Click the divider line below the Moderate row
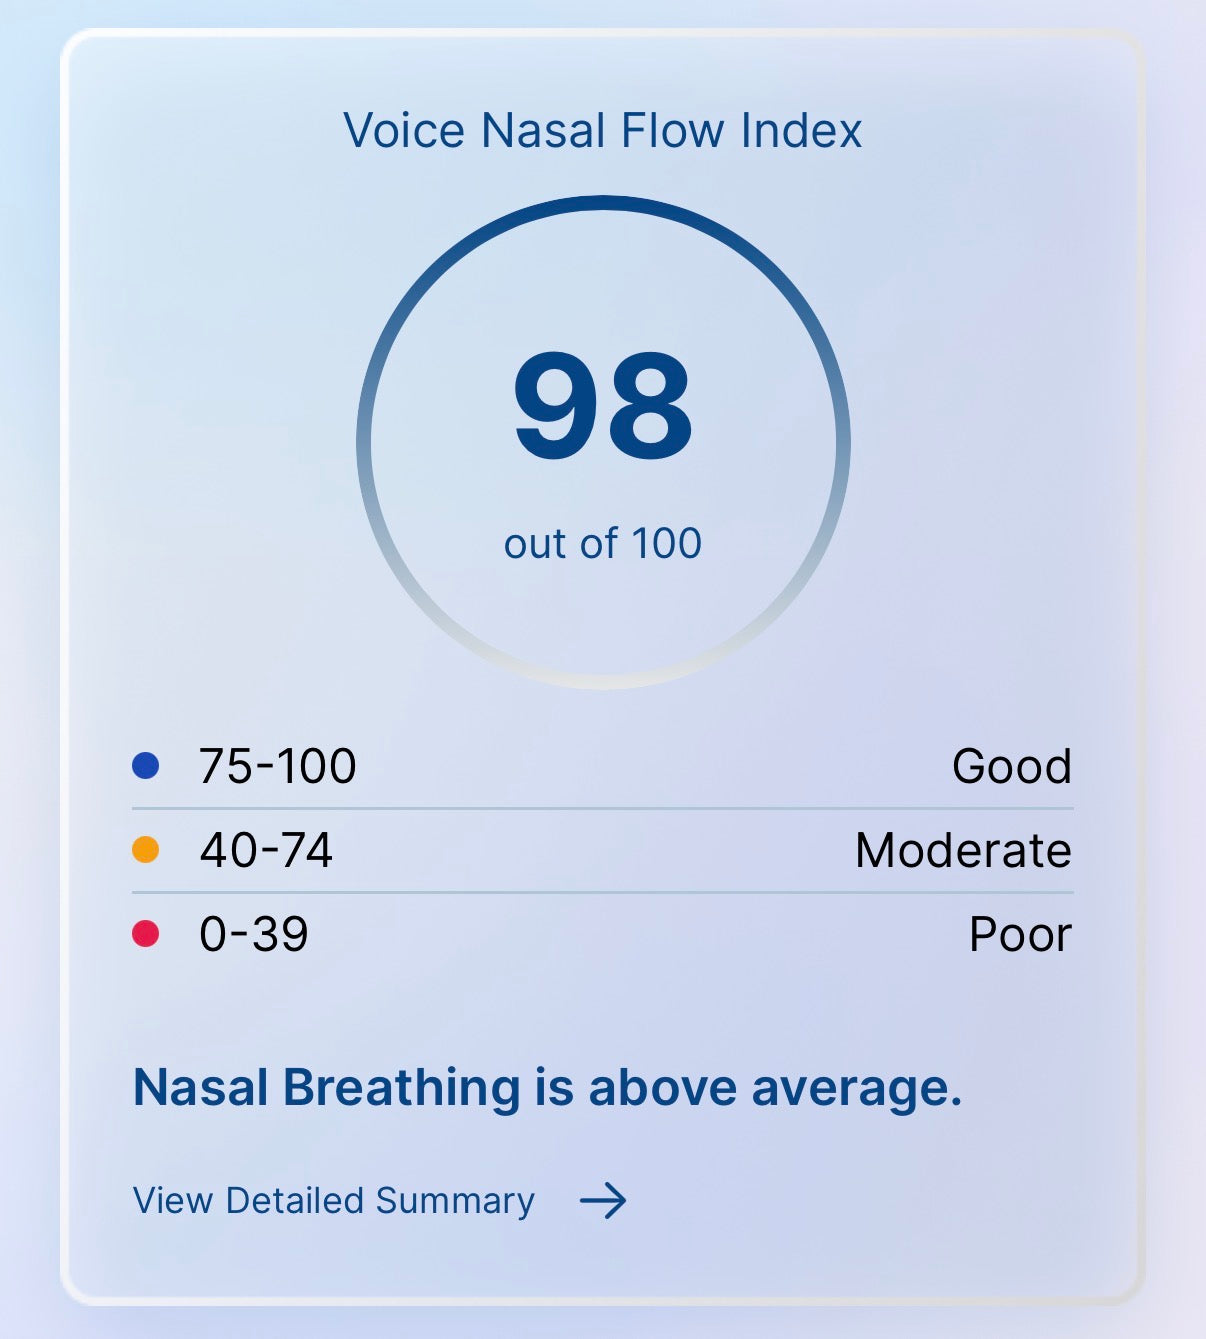This screenshot has height=1339, width=1206. coord(603,892)
